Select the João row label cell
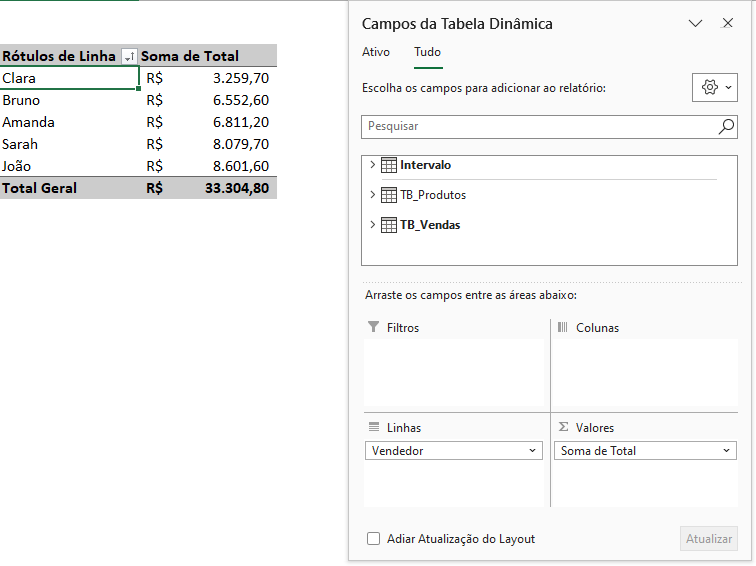Screen dimensions: 756x566 pos(69,166)
